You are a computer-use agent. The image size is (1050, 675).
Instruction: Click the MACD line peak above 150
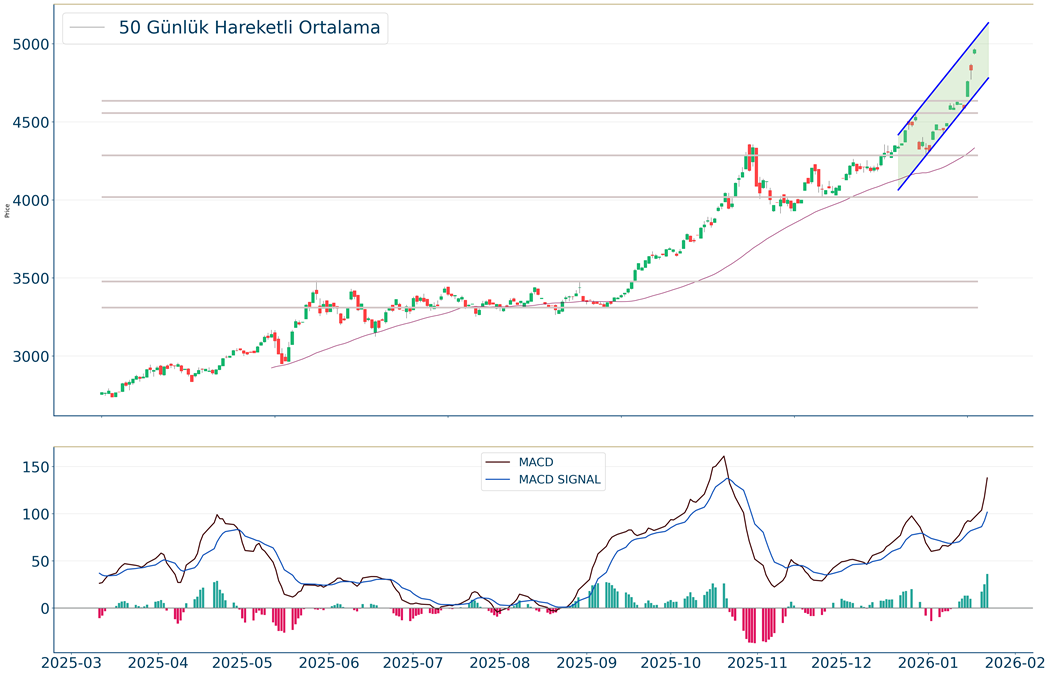pos(723,457)
